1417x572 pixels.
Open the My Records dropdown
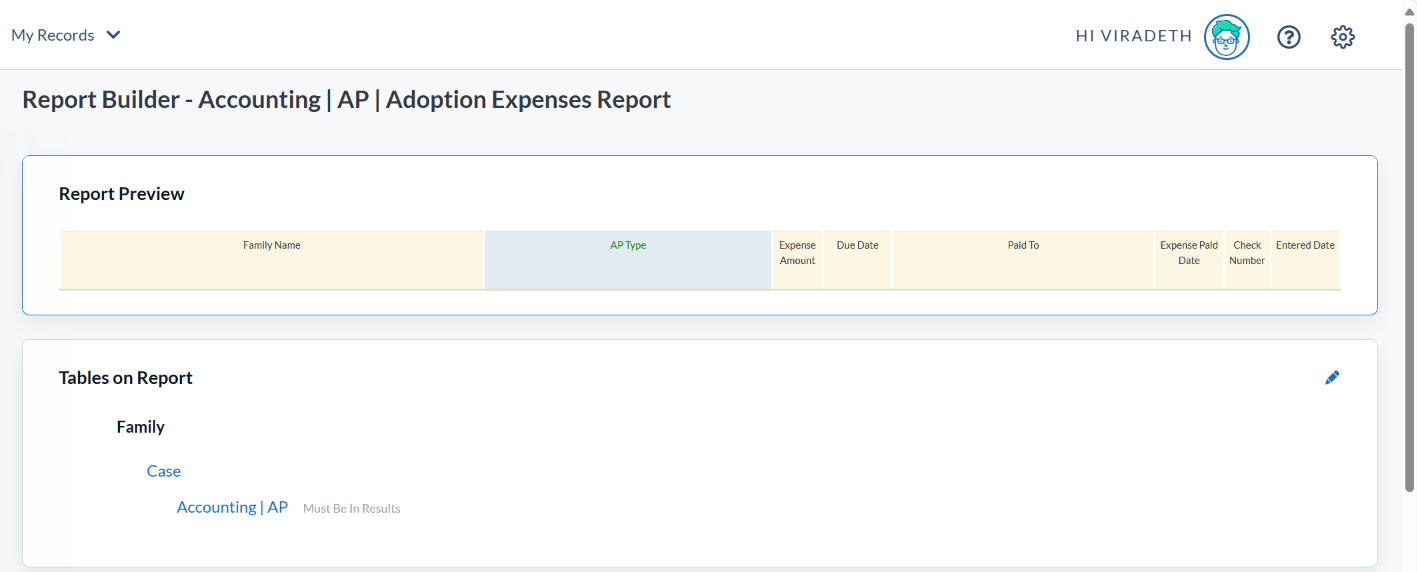pyautogui.click(x=66, y=35)
